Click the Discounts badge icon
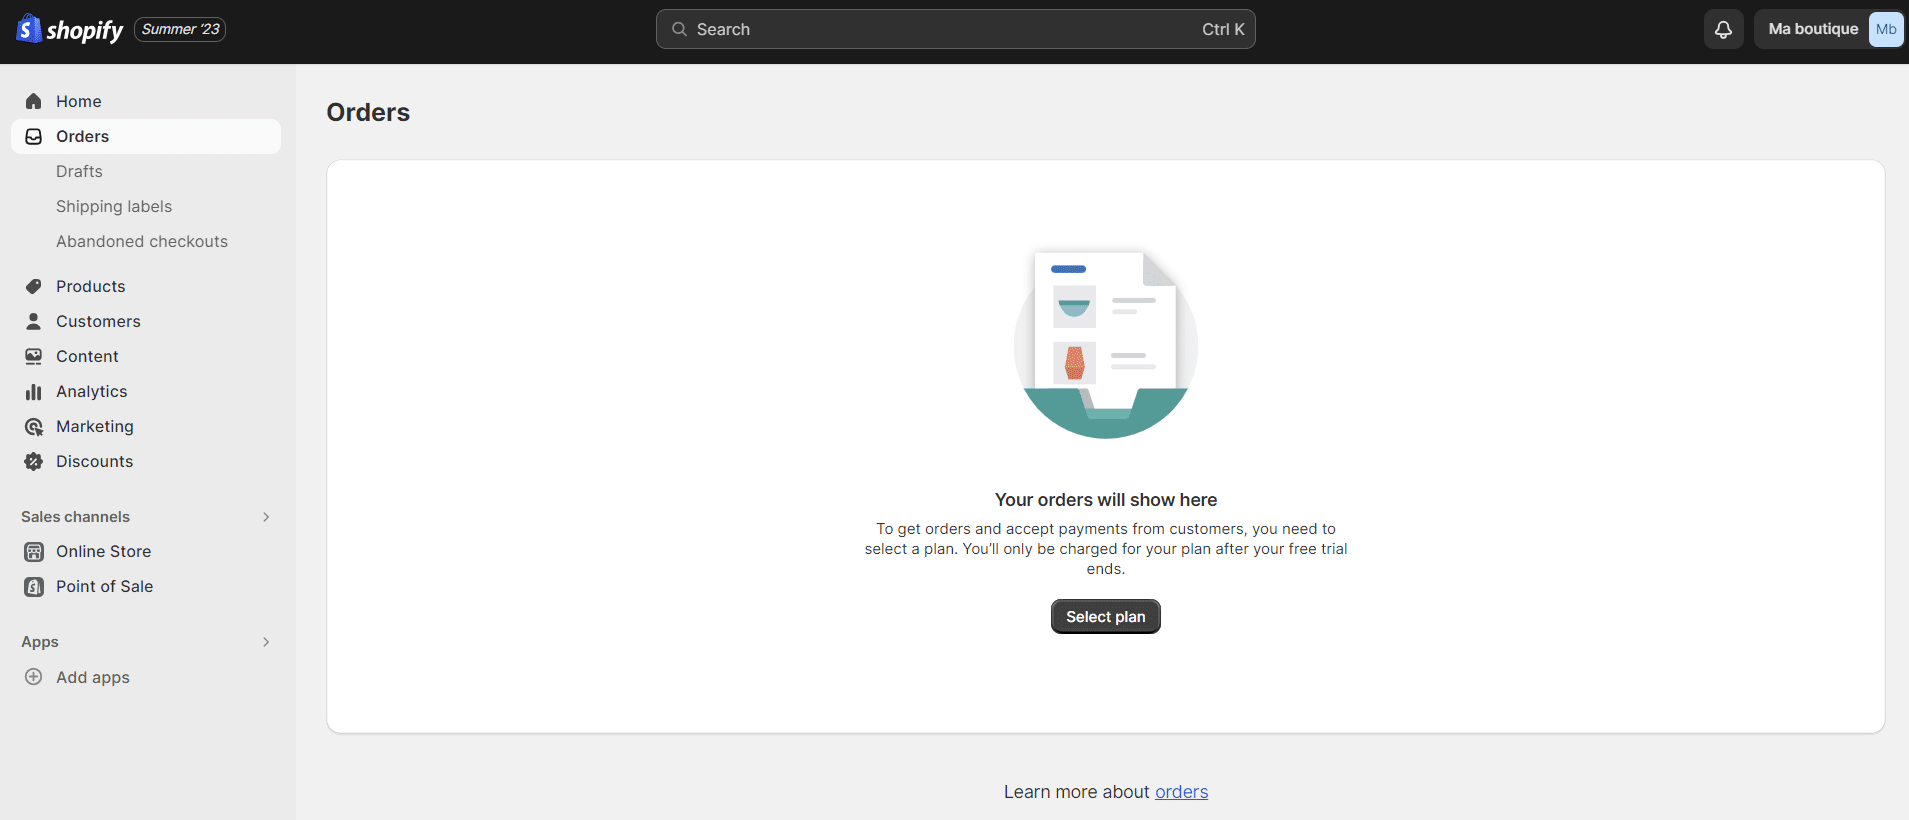 click(x=33, y=461)
